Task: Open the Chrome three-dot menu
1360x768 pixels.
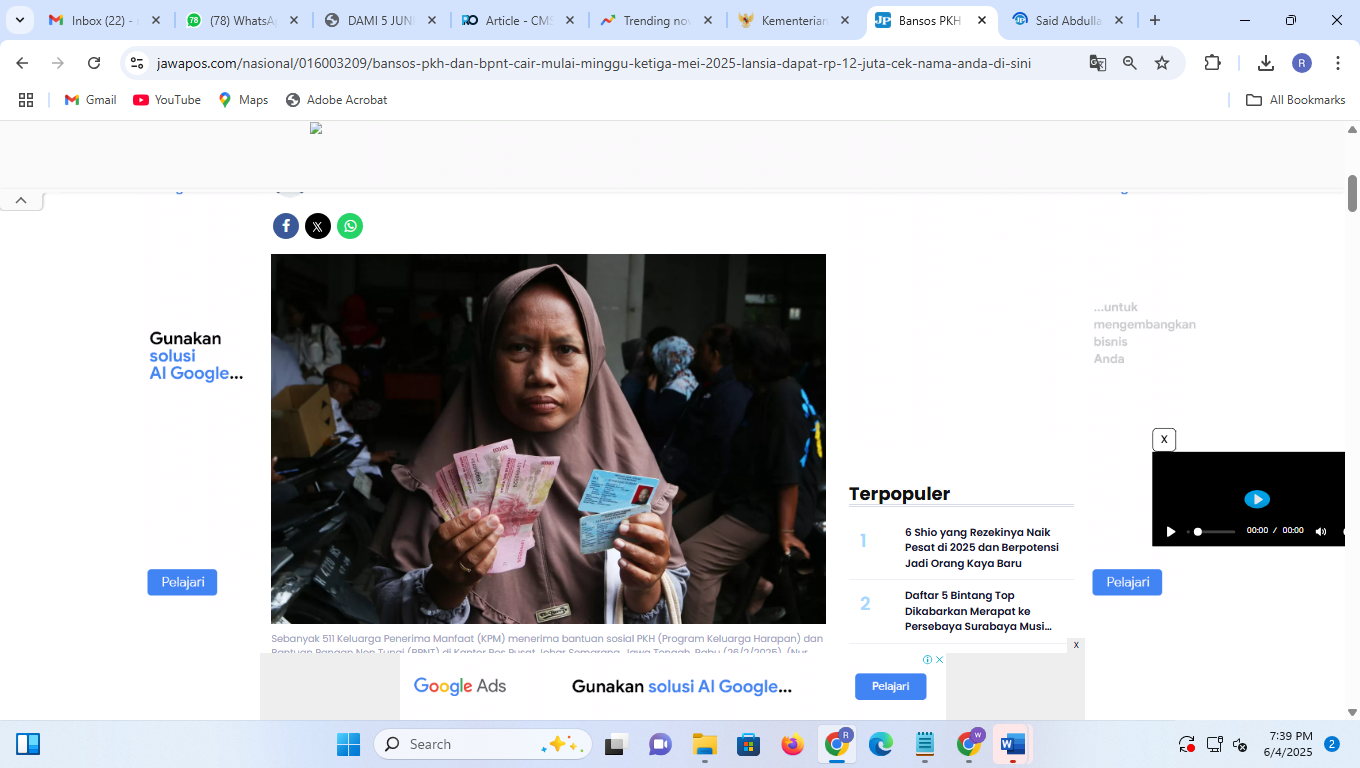Action: tap(1337, 62)
